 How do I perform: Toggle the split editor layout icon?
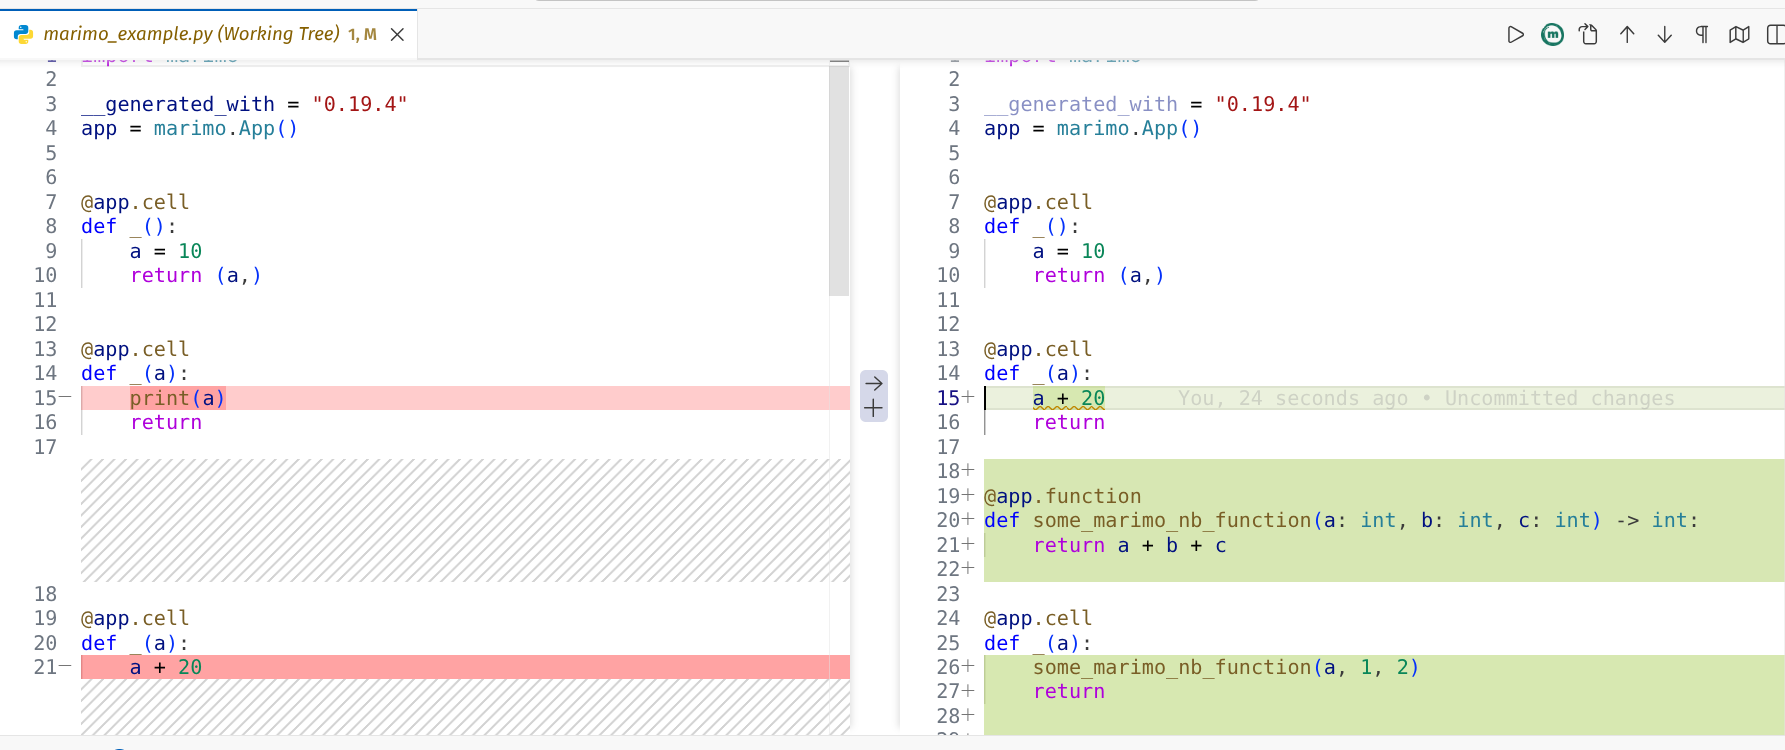[x=1775, y=35]
